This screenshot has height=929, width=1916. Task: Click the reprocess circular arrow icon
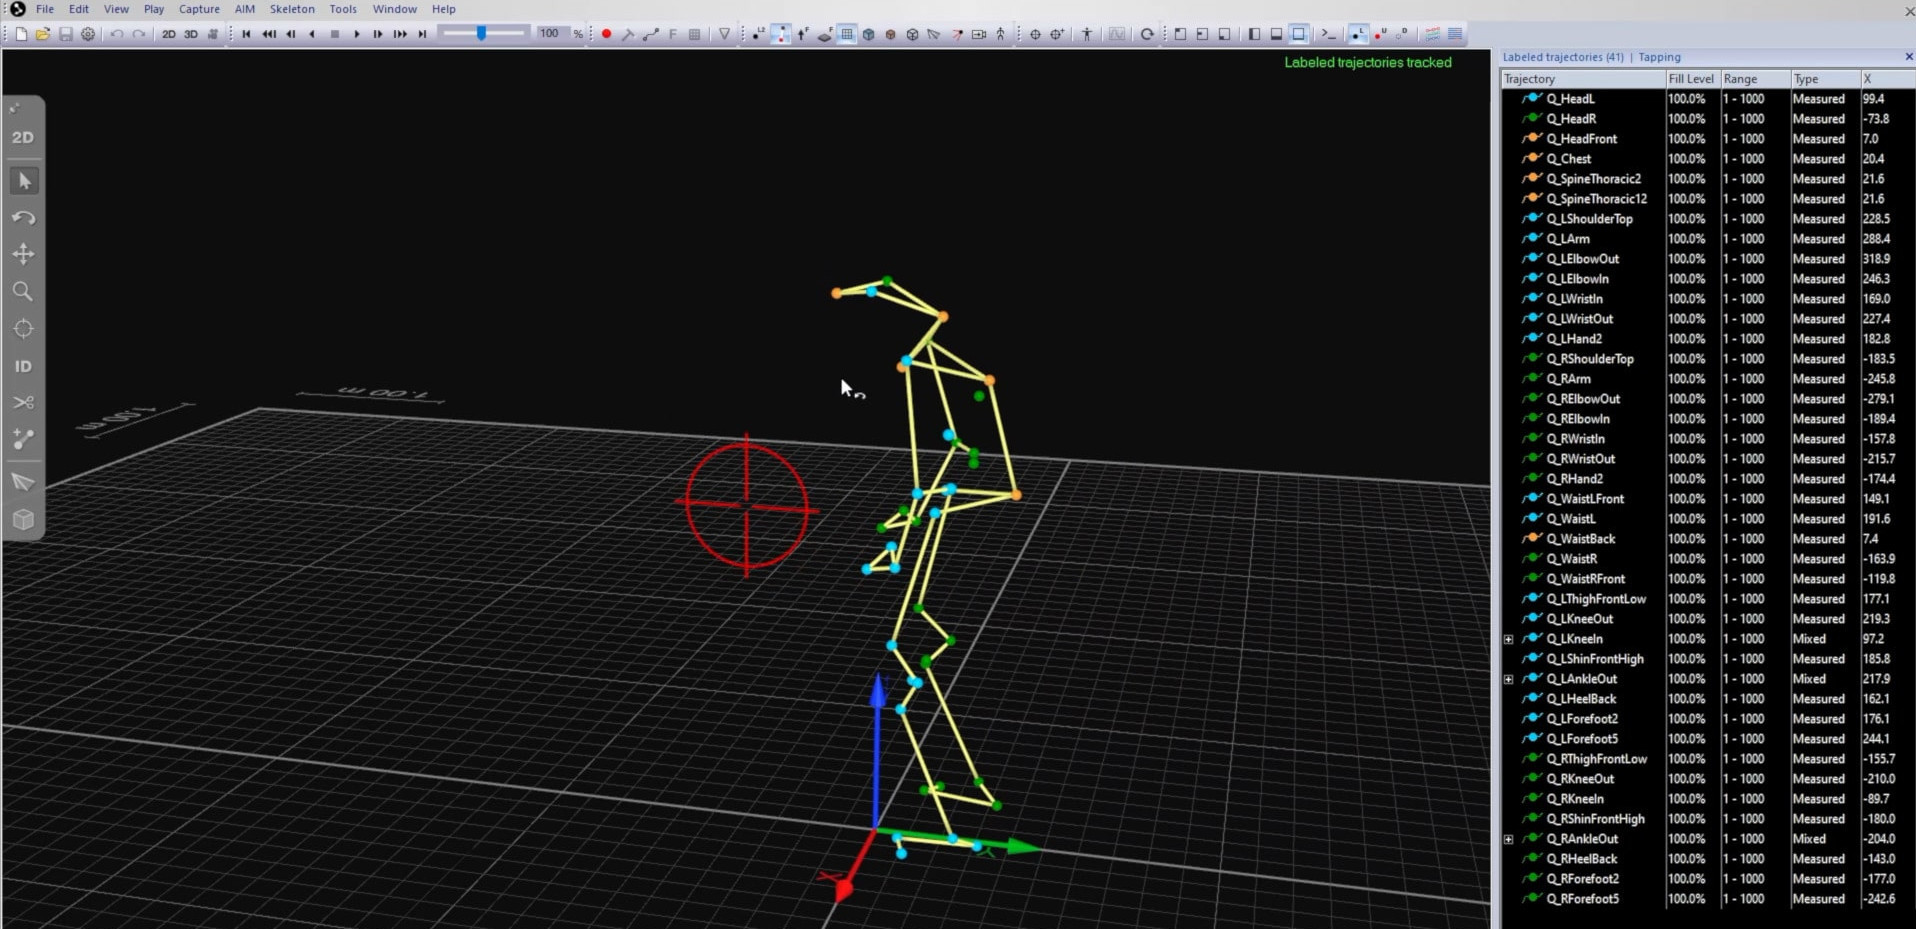click(x=1147, y=34)
